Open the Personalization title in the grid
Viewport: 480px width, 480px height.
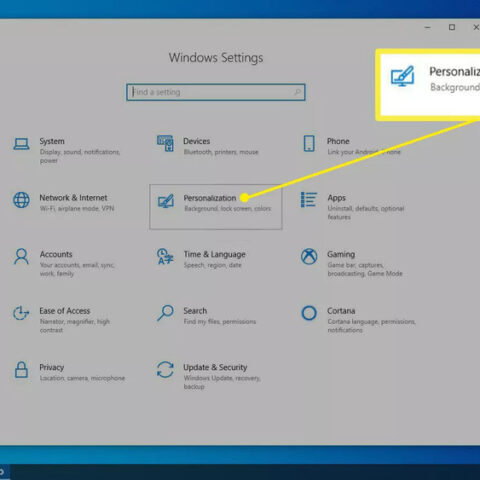coord(210,198)
